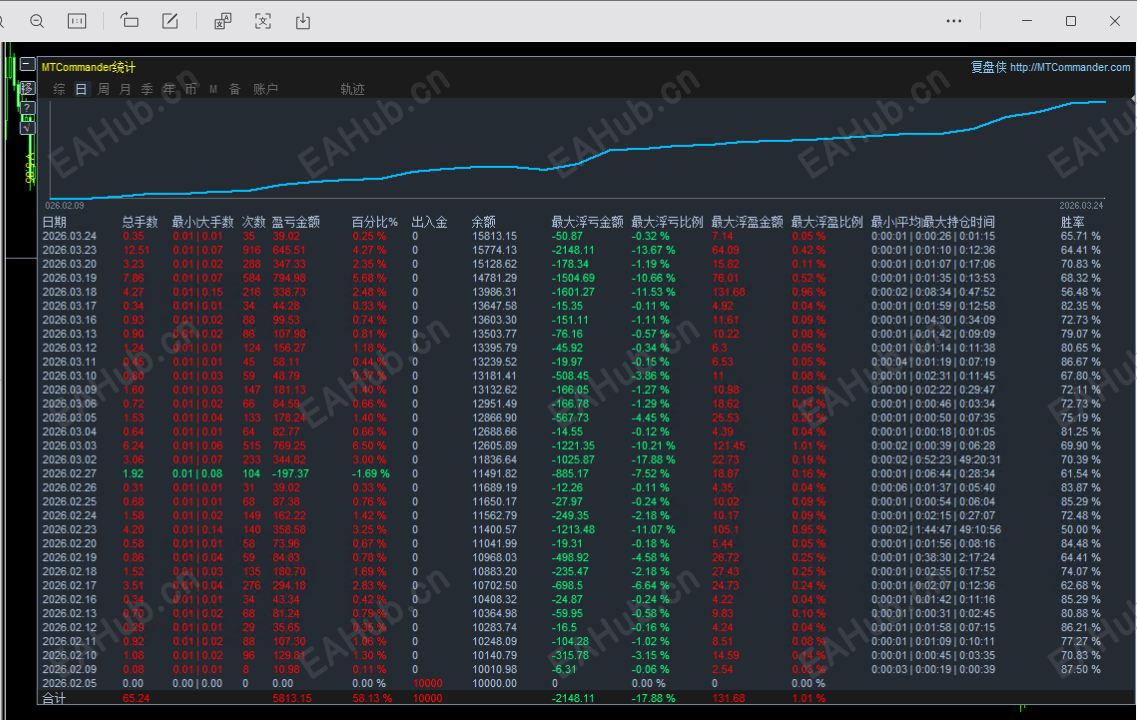
Task: Click the 合计 total row label
Action: [x=54, y=698]
